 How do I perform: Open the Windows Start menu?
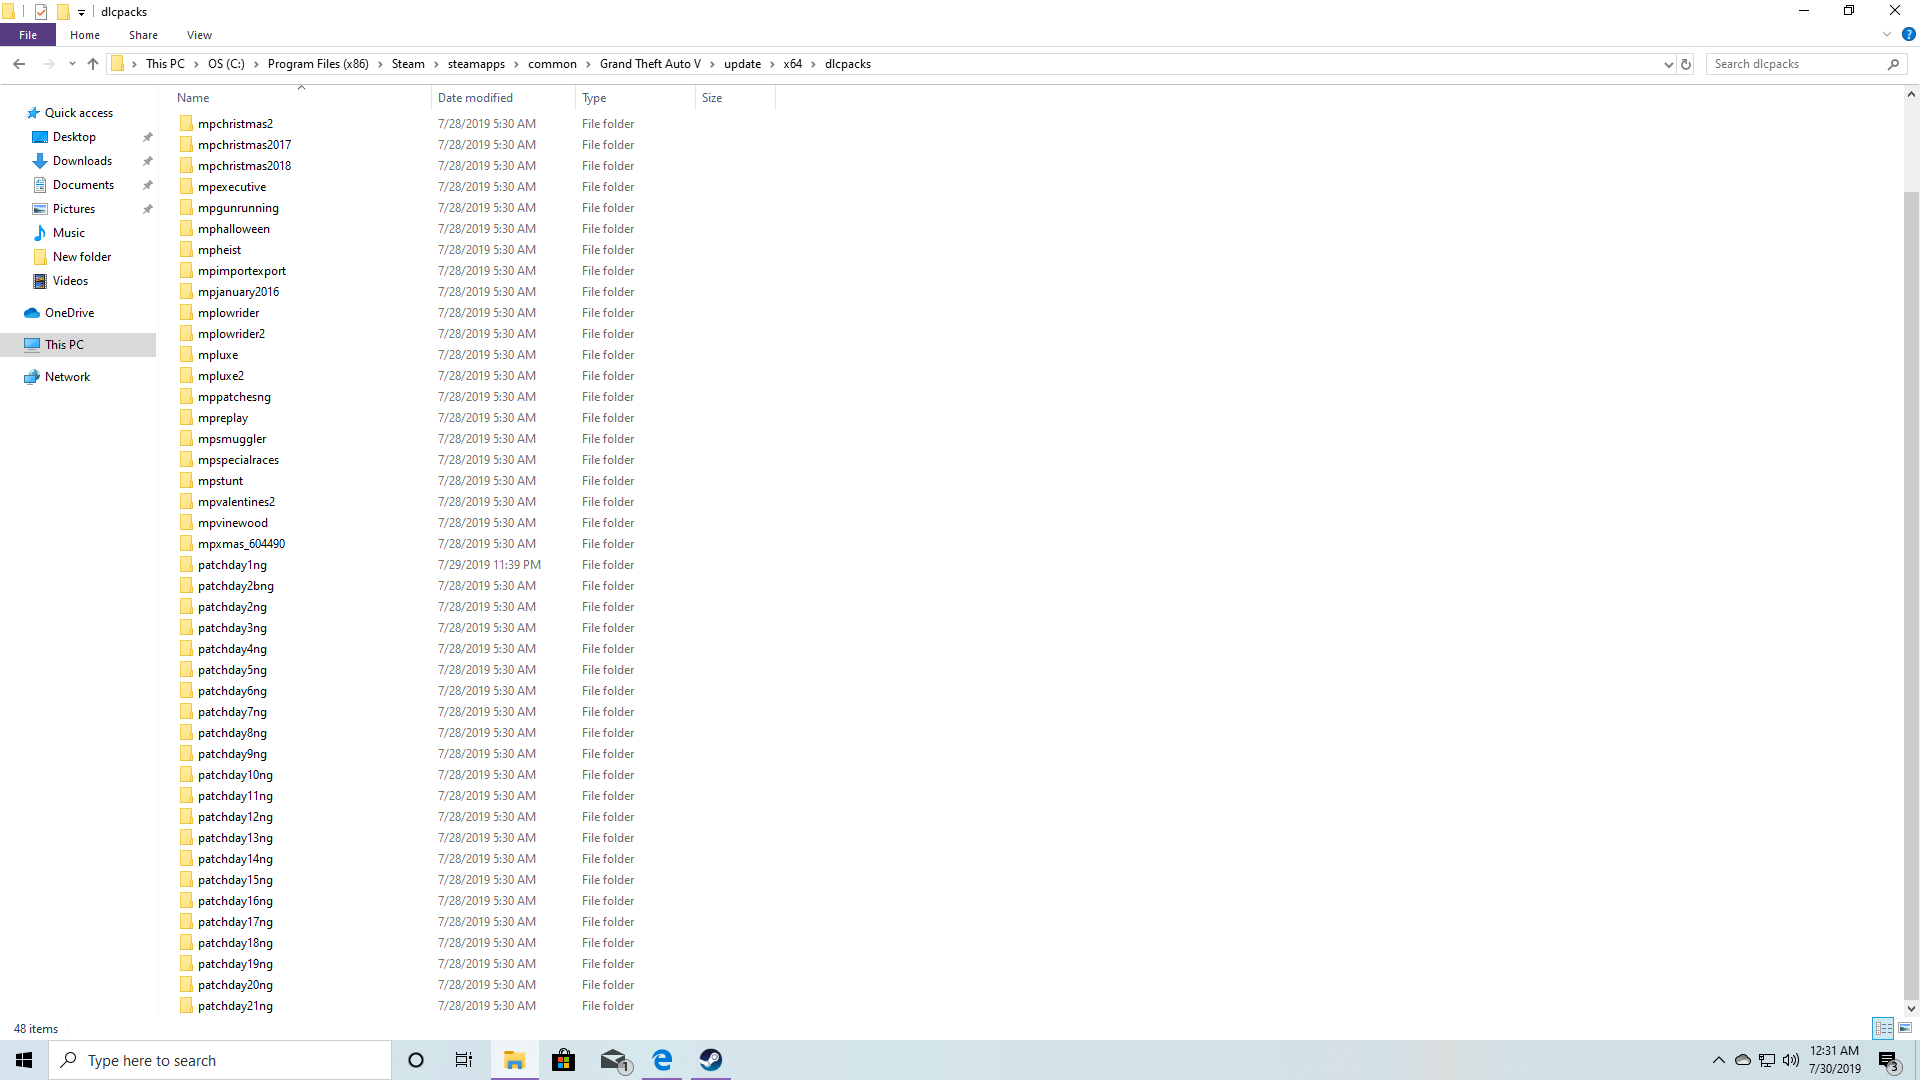point(24,1060)
